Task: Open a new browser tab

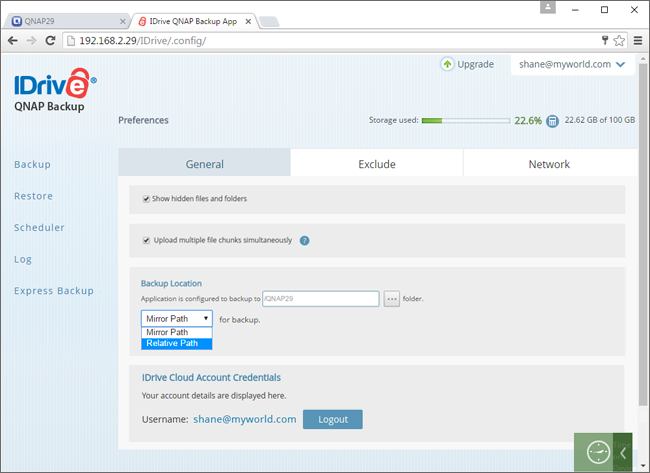Action: (269, 22)
